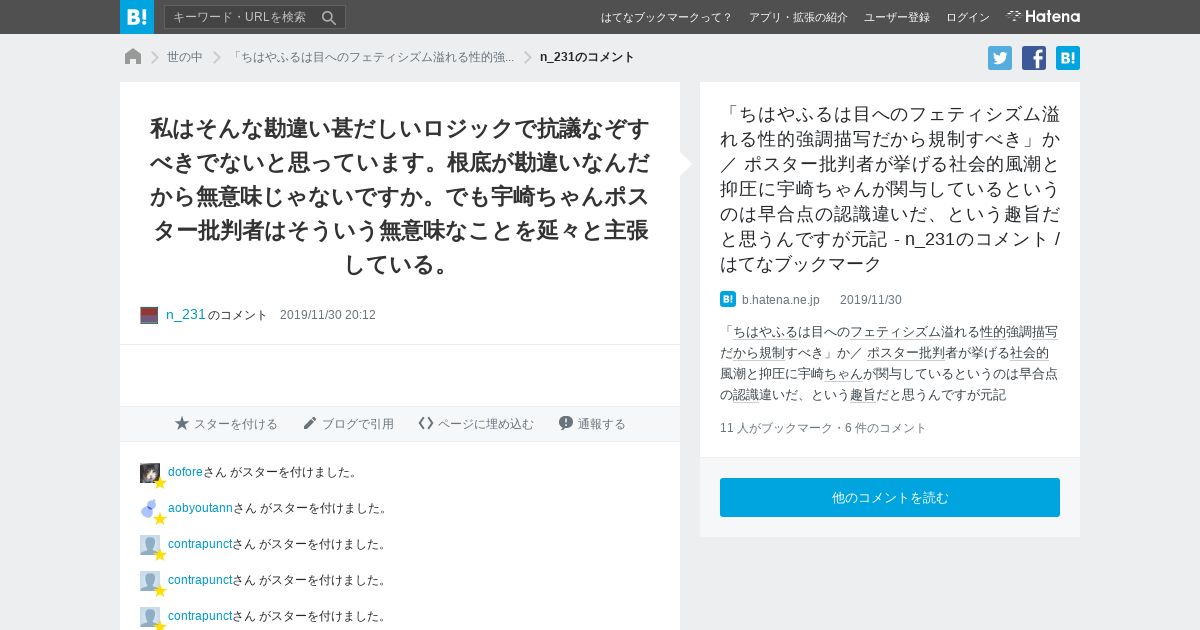Click the main comment headline text
The width and height of the screenshot is (1200, 630).
[400, 196]
